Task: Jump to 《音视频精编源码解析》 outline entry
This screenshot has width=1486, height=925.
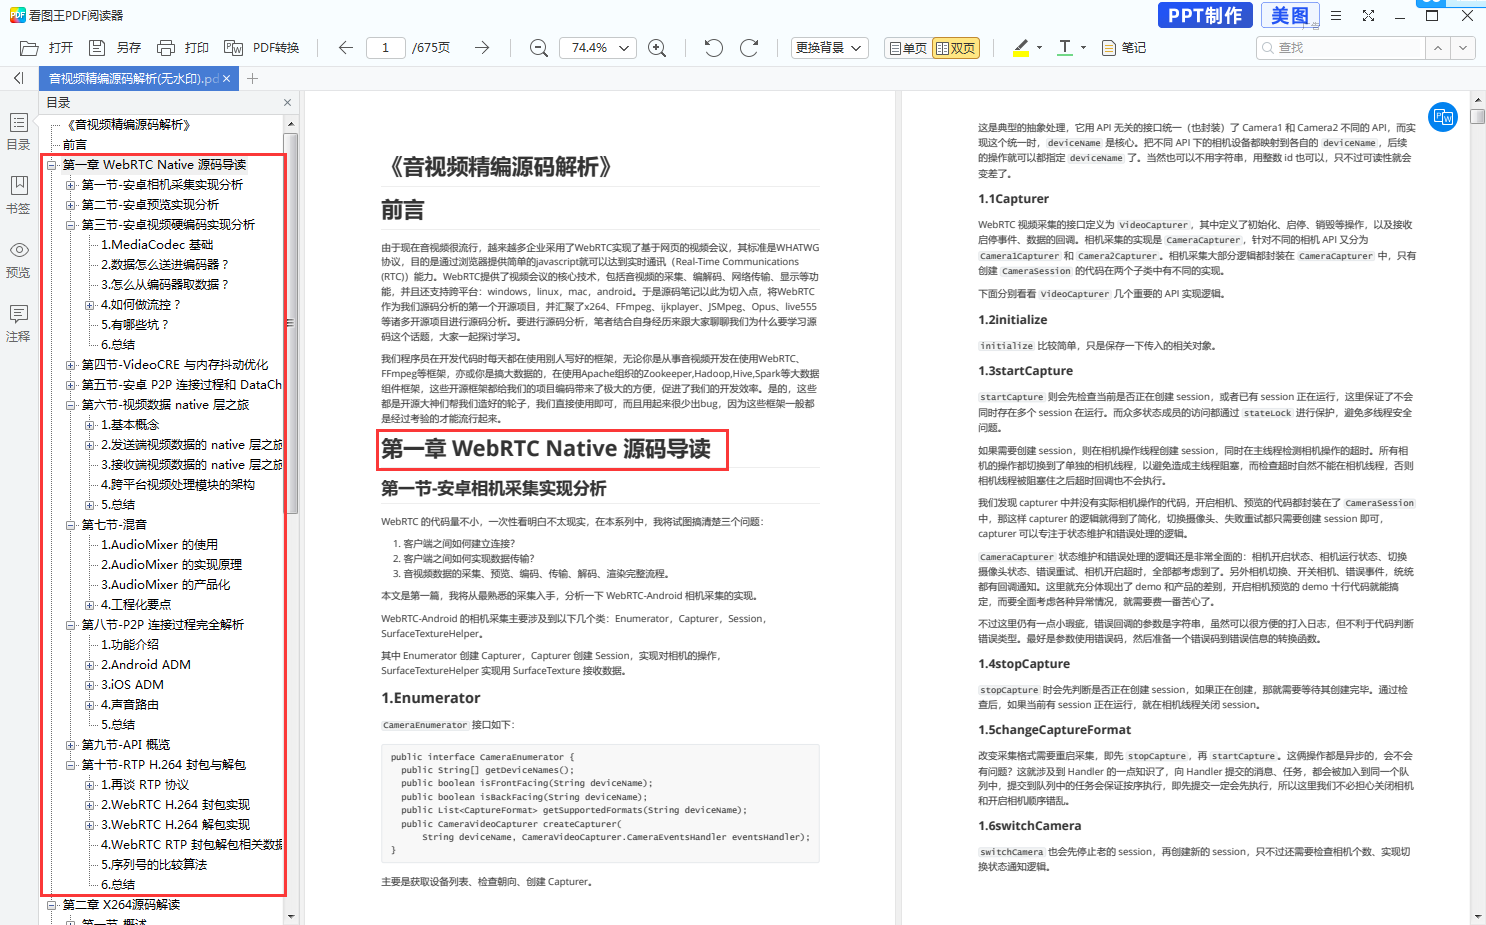Action: point(128,125)
